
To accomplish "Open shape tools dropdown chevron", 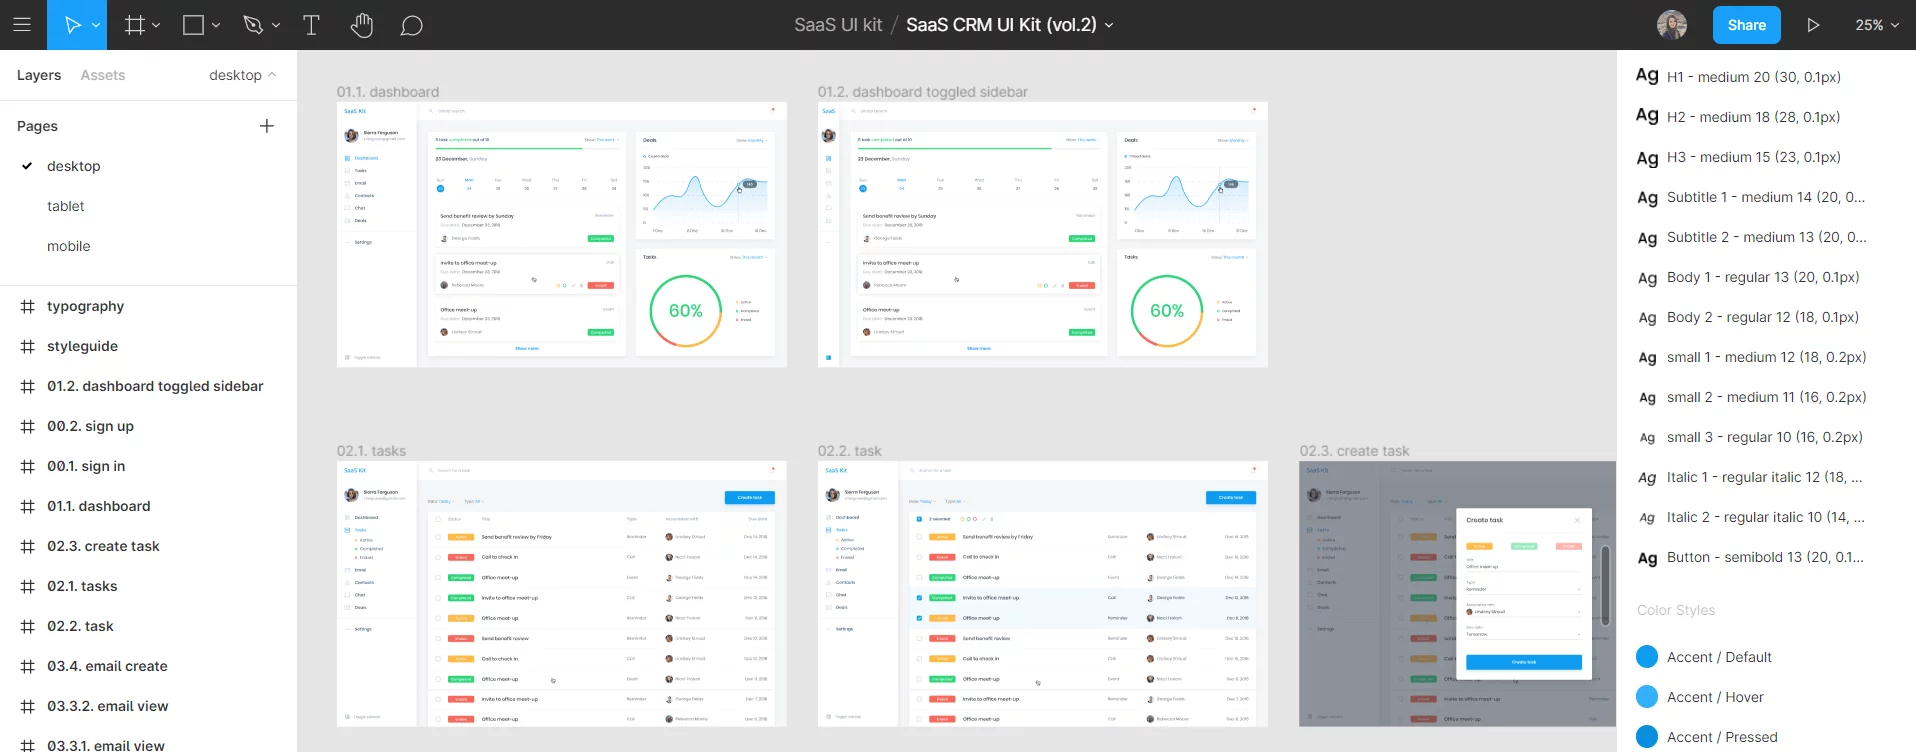I will click(x=216, y=25).
